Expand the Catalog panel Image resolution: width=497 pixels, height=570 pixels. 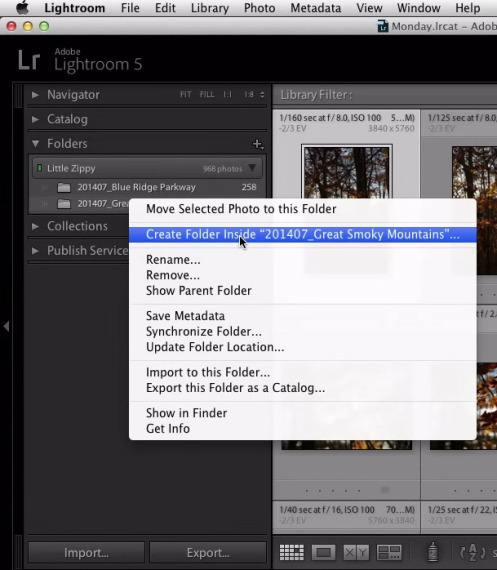pyautogui.click(x=35, y=119)
